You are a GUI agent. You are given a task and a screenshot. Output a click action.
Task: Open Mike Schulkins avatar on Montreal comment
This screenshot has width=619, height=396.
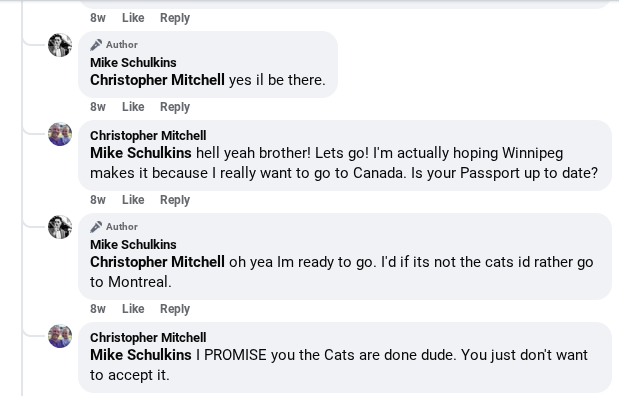click(x=60, y=227)
